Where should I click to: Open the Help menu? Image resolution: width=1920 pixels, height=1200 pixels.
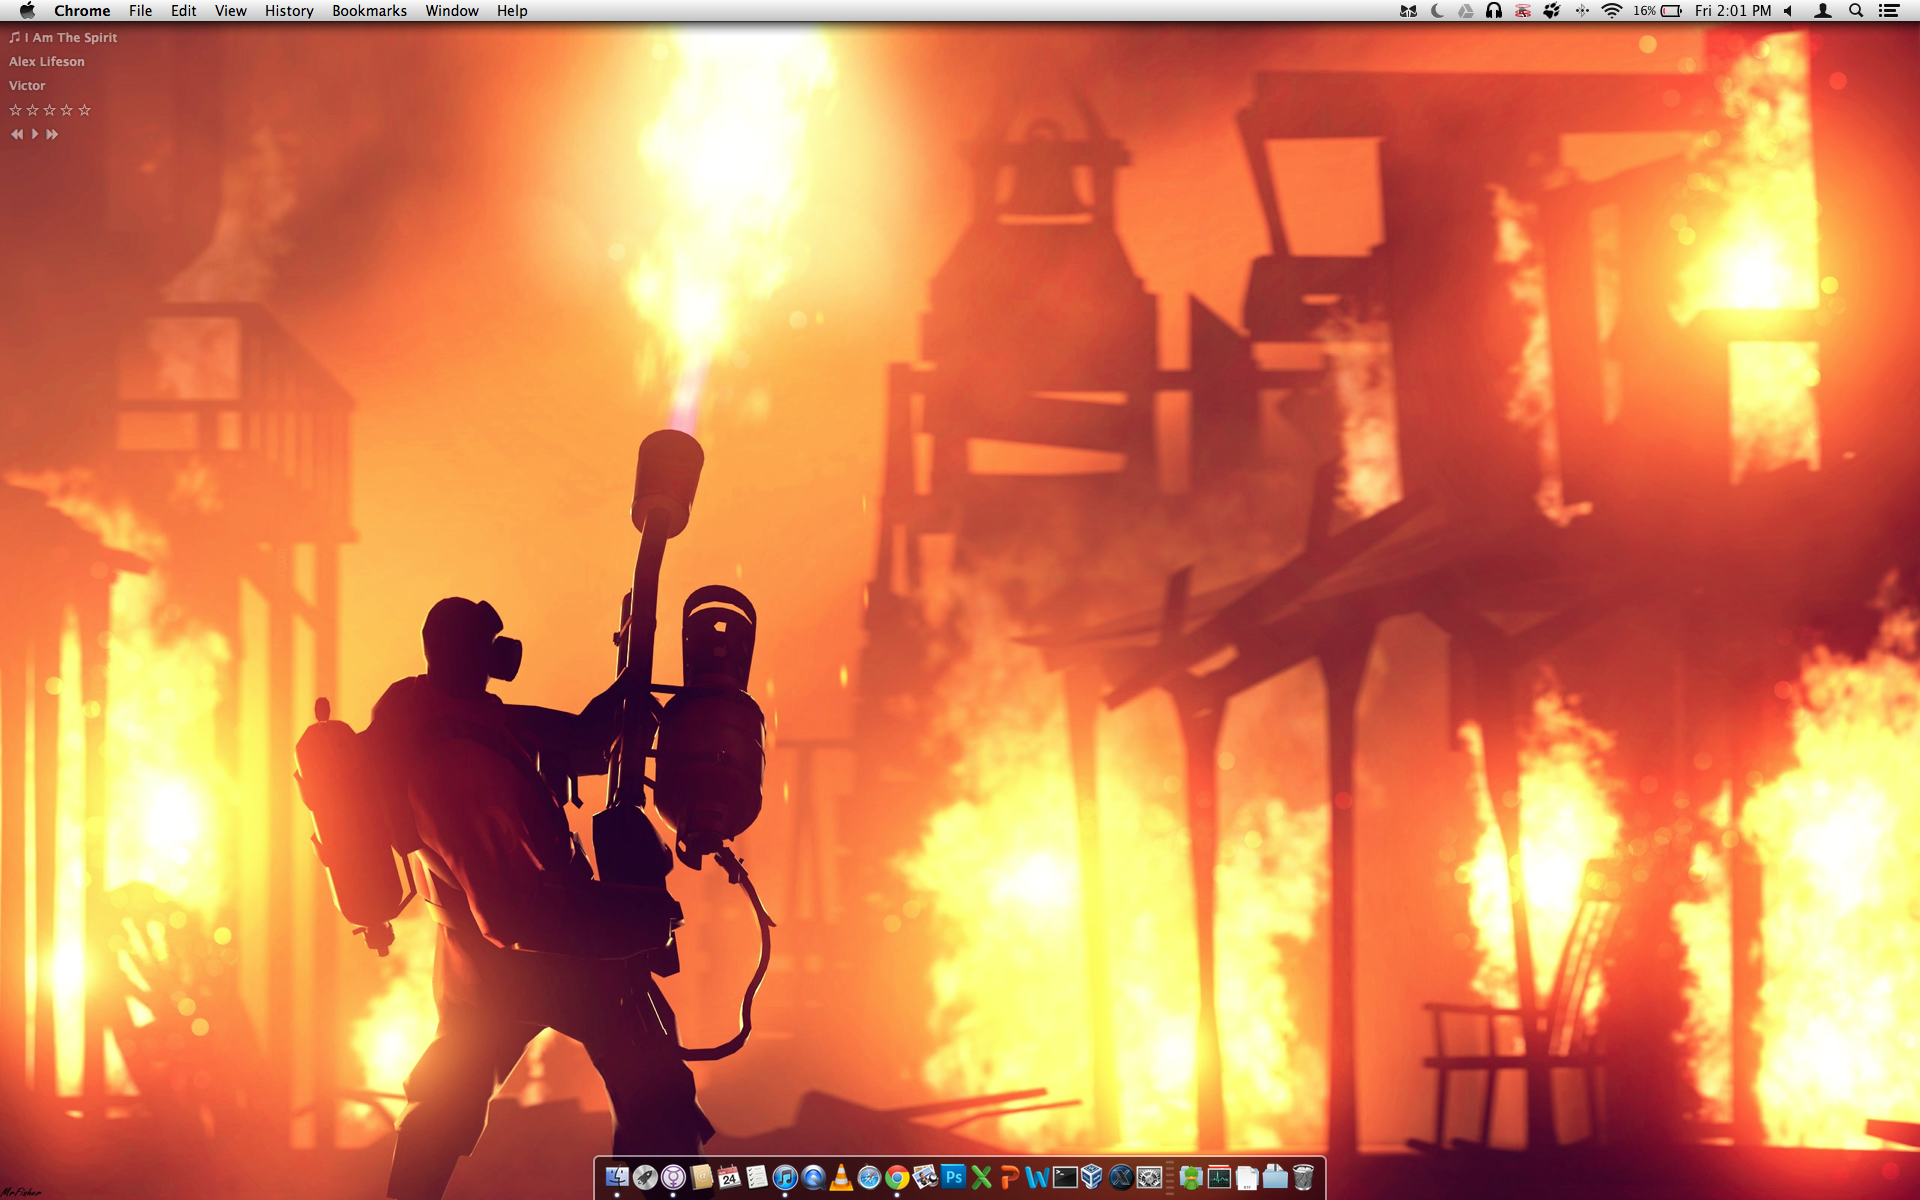click(x=512, y=11)
